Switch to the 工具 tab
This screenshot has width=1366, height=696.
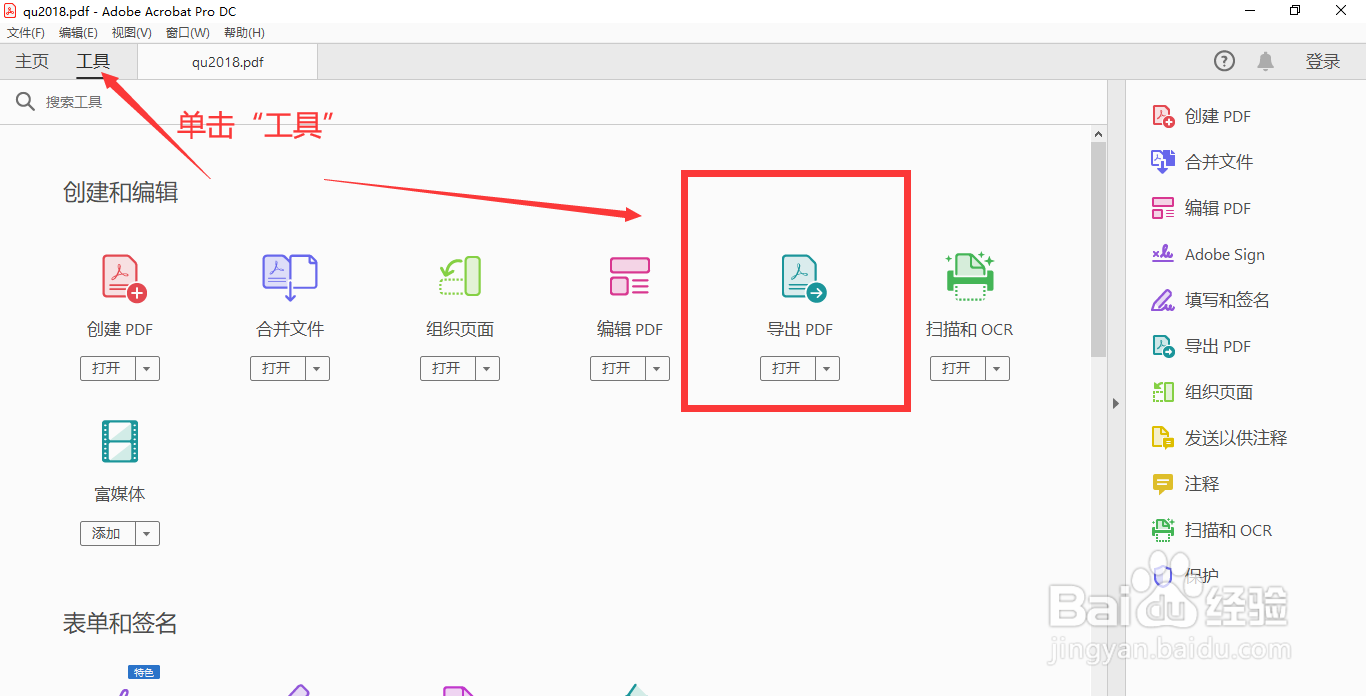(x=93, y=61)
